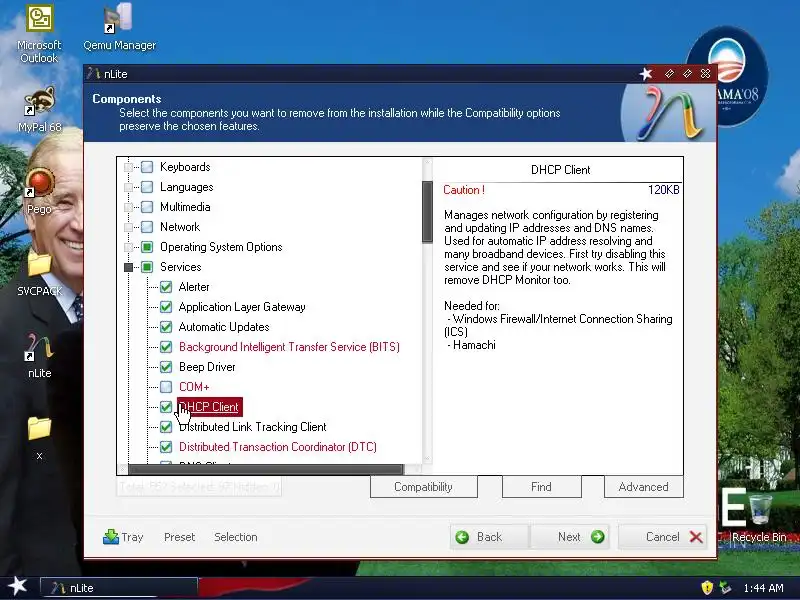
Task: Uncheck the Beep Driver checkbox
Action: coord(166,367)
